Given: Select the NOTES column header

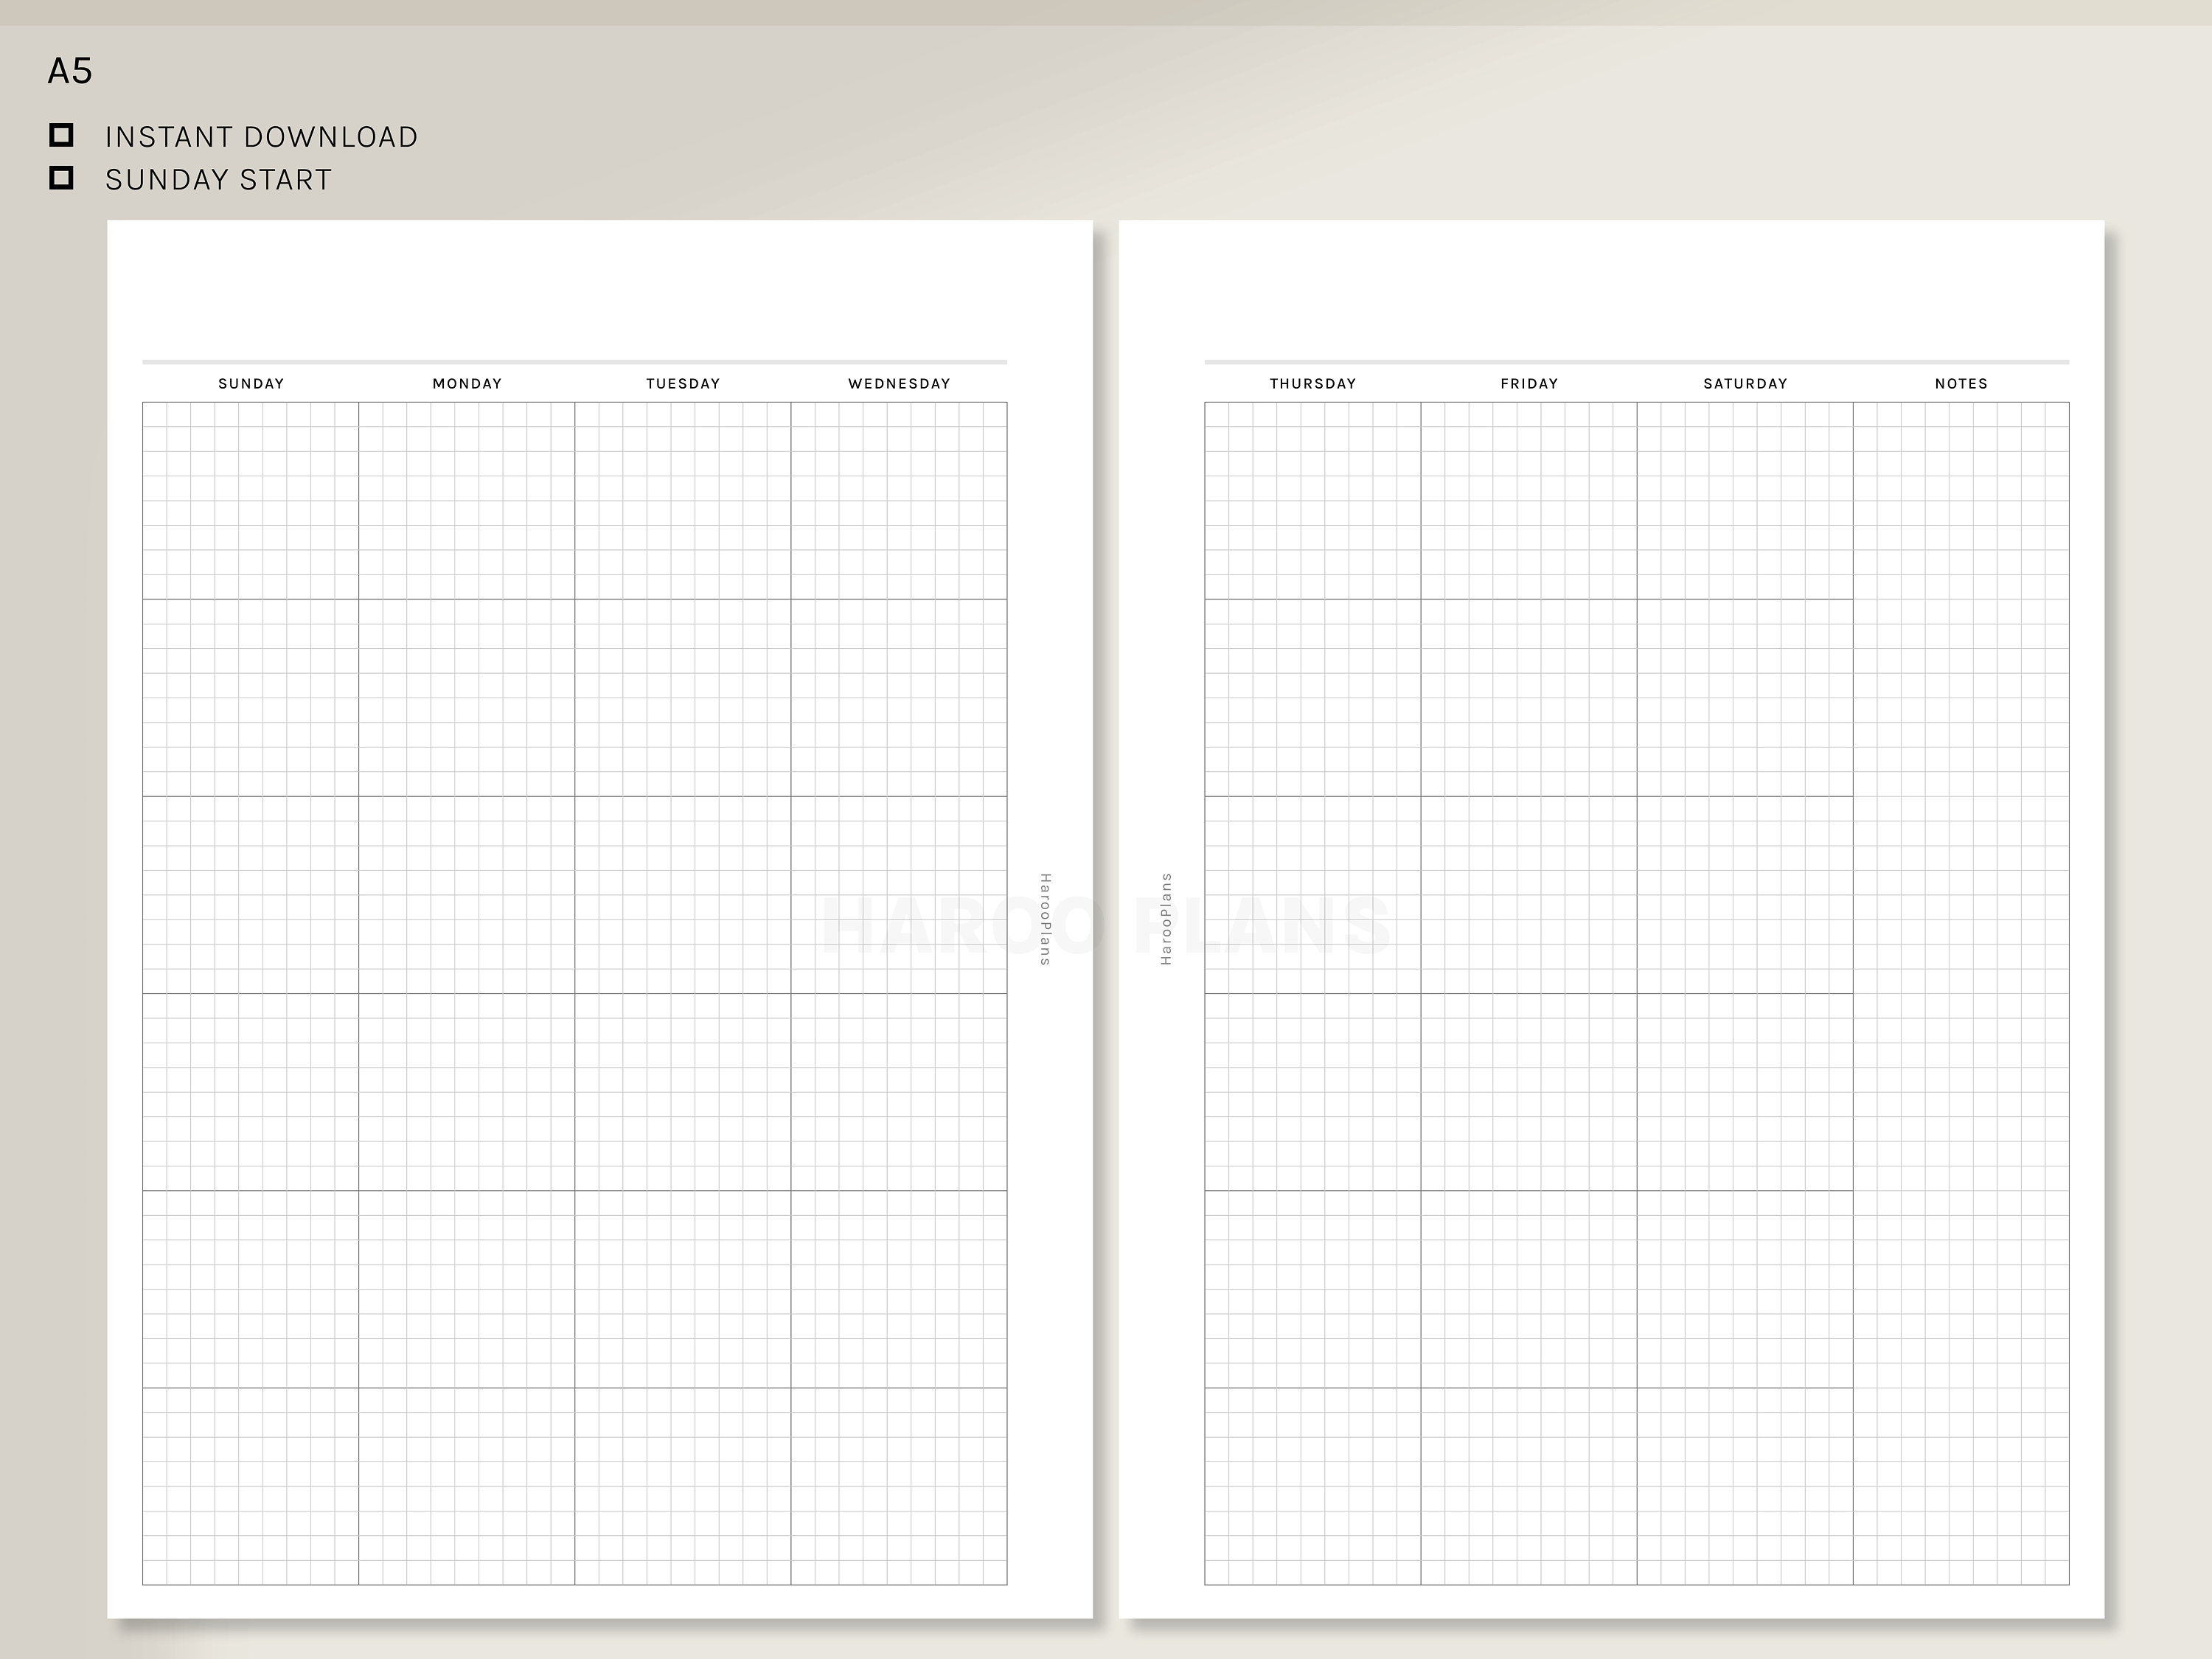Looking at the screenshot, I should pos(1961,384).
